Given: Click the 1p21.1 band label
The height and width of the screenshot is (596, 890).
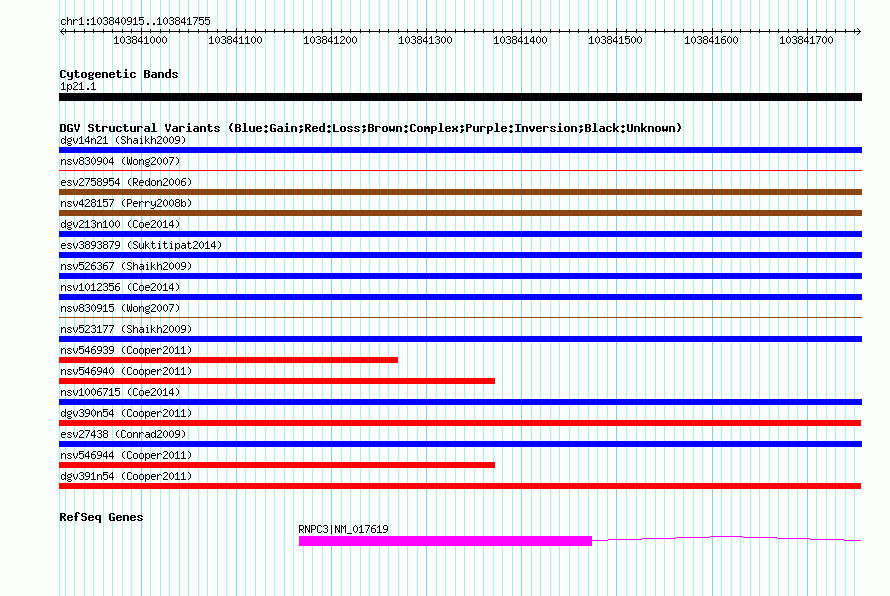Looking at the screenshot, I should (78, 86).
